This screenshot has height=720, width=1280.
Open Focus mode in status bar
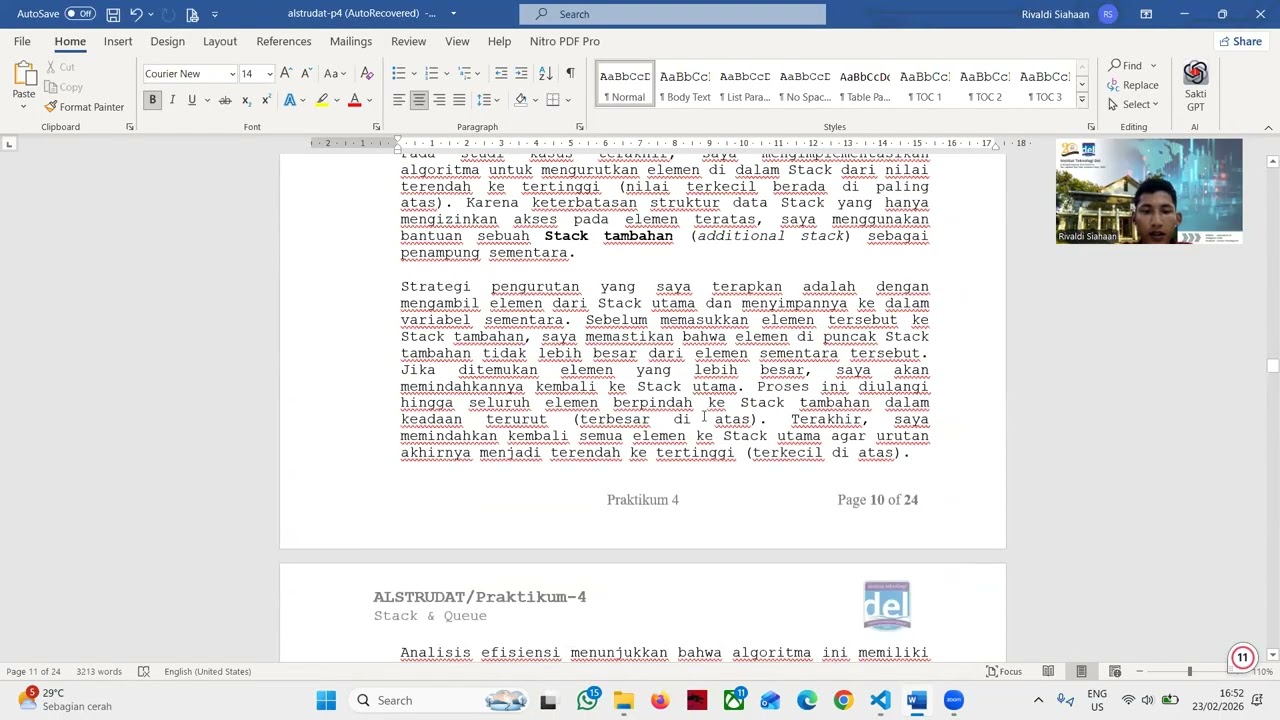[x=1004, y=671]
